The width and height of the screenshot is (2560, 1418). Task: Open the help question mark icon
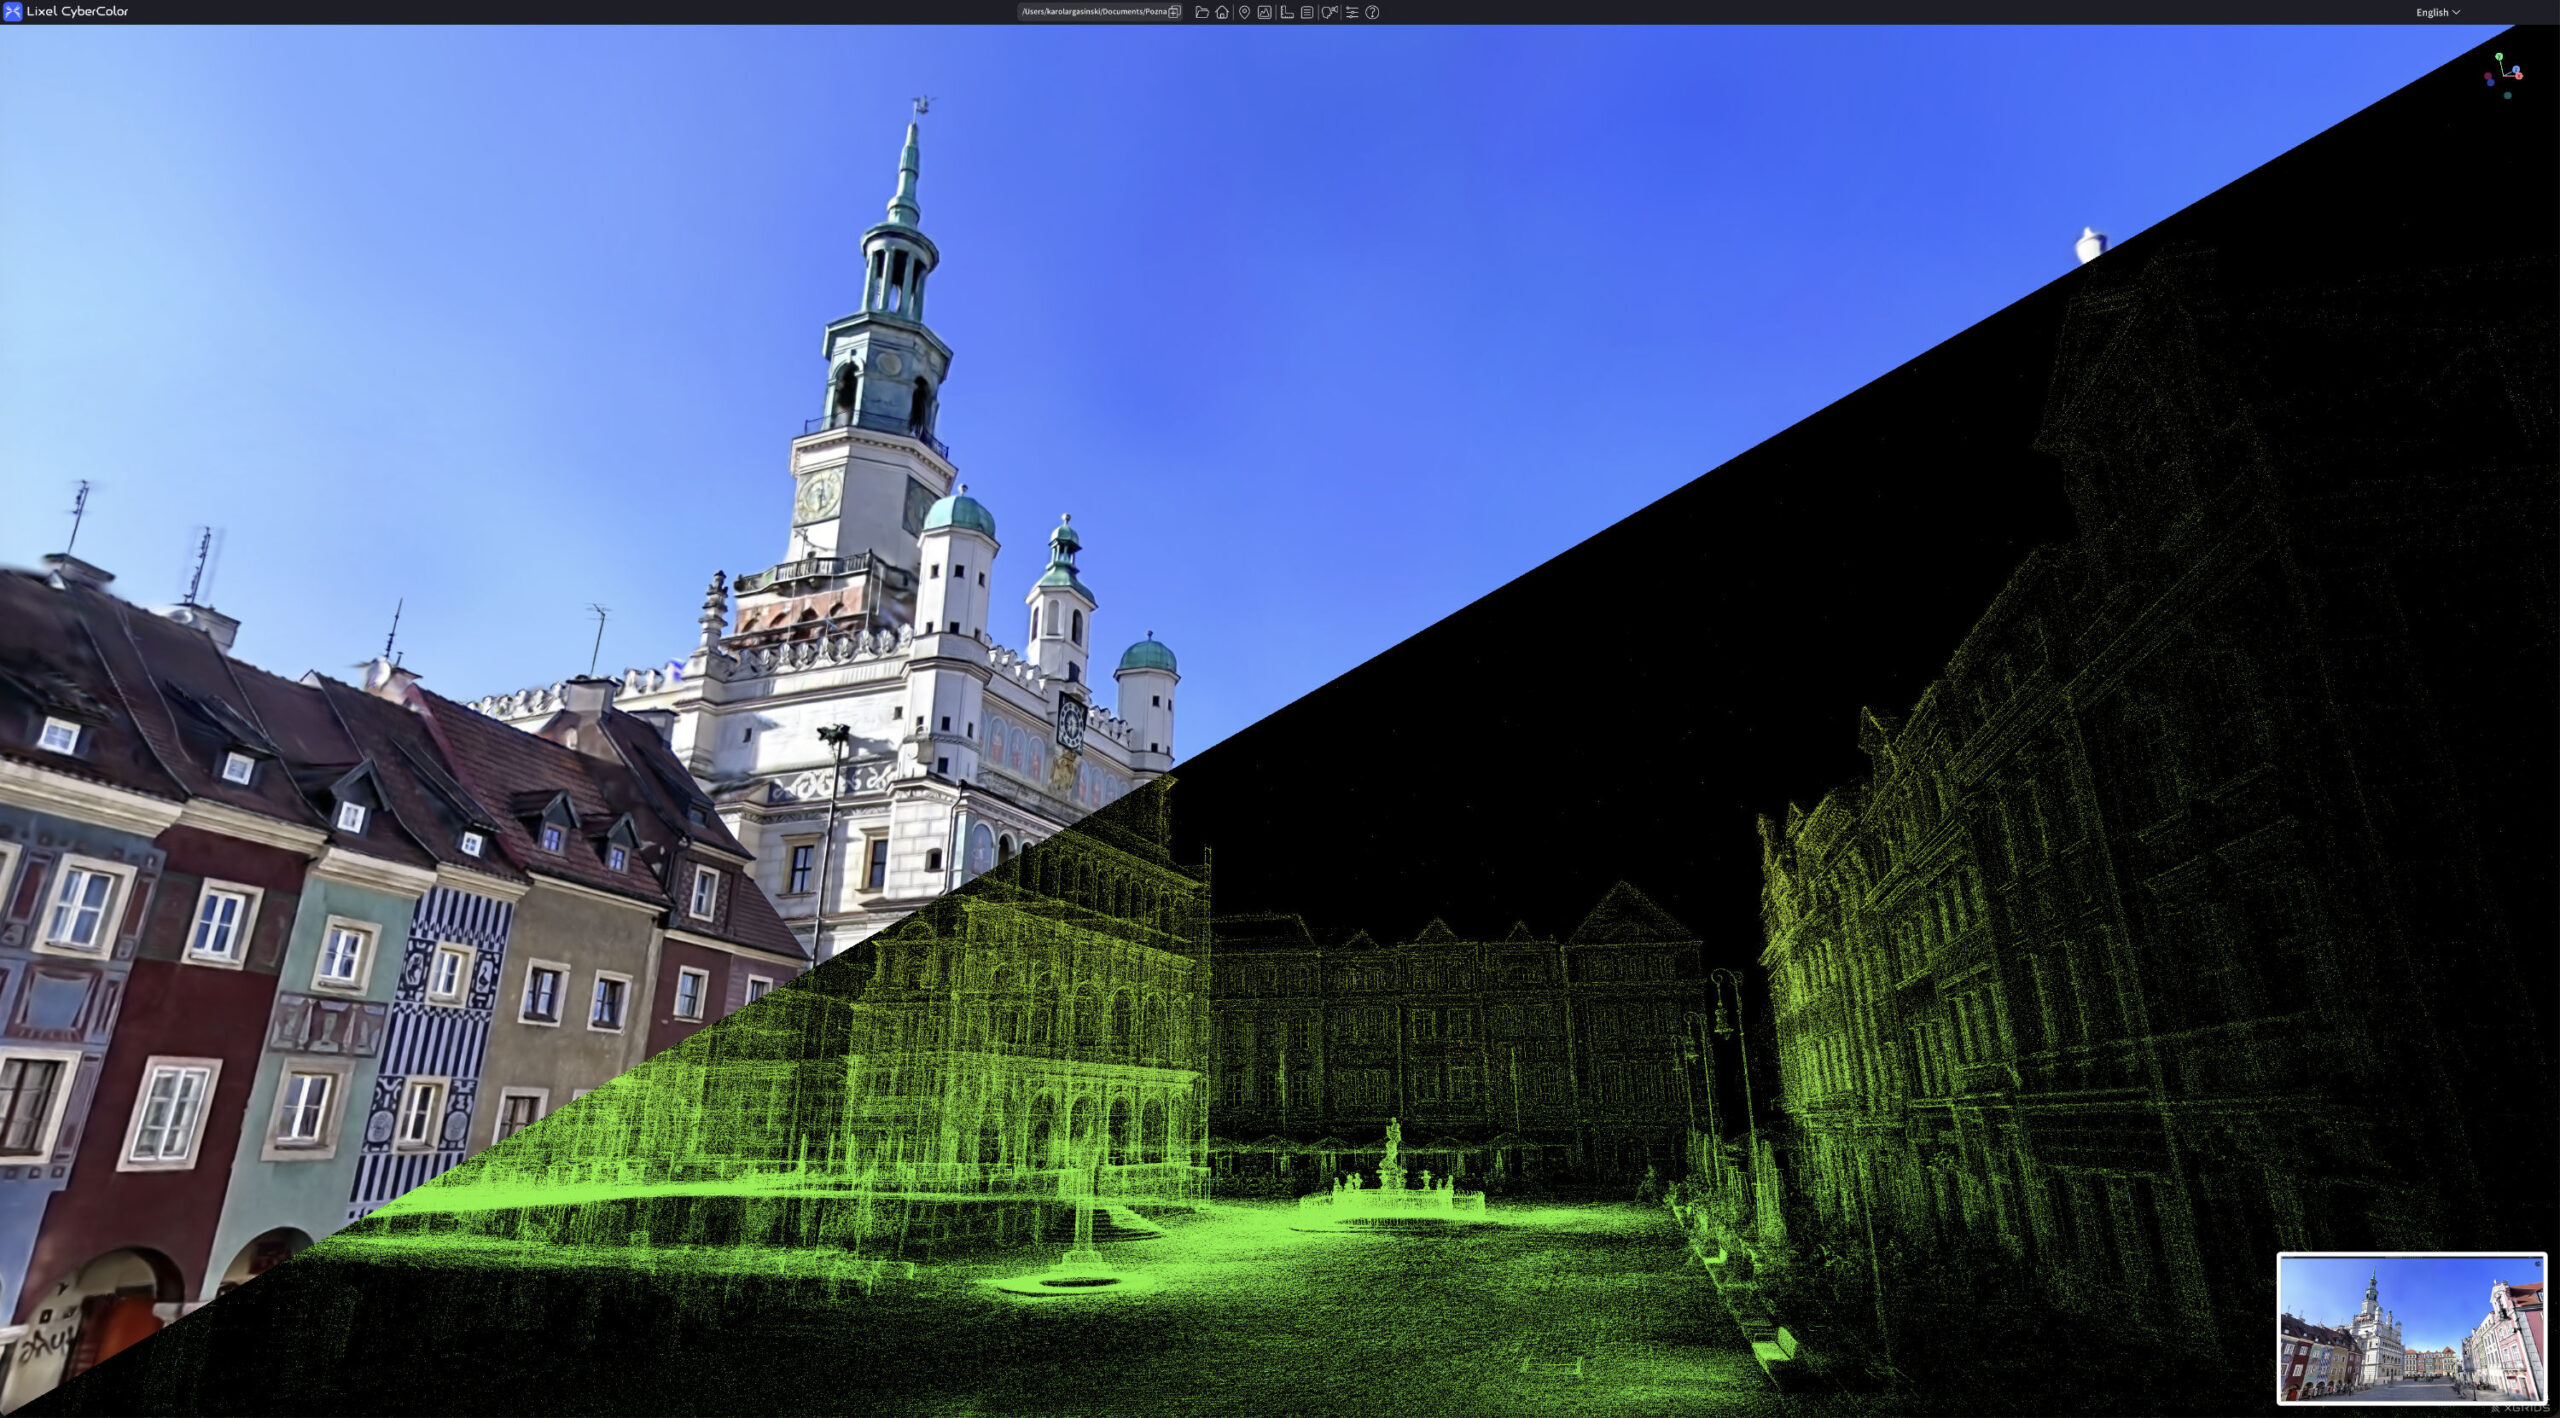[1372, 12]
